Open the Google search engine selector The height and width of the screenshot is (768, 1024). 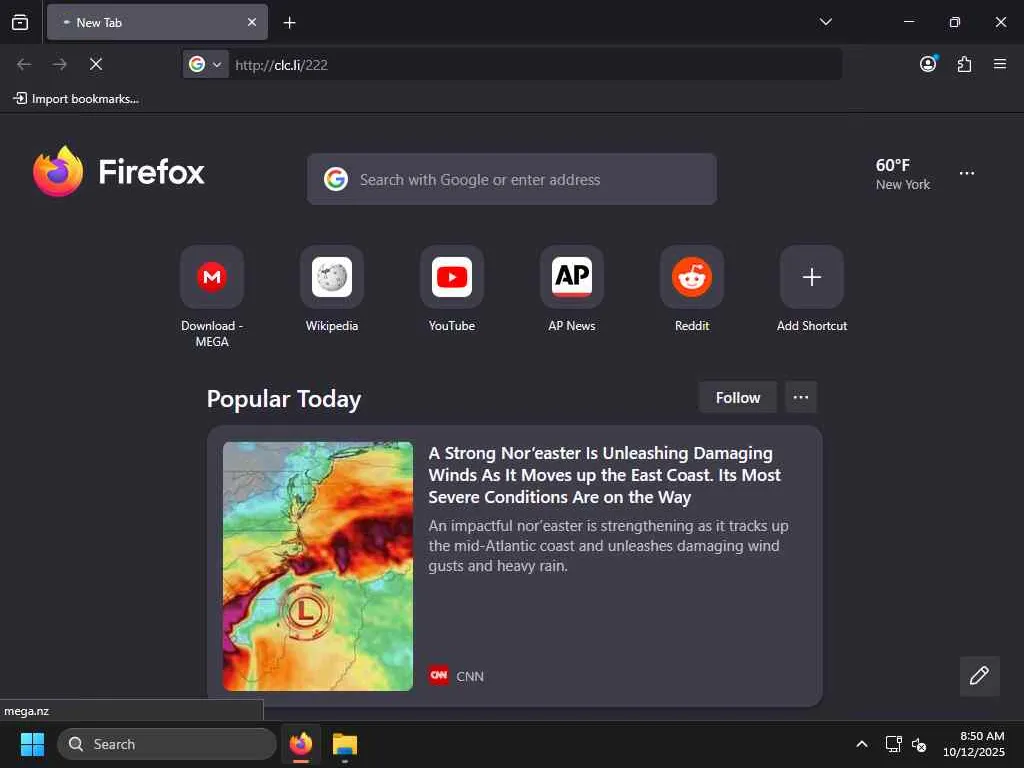coord(205,64)
